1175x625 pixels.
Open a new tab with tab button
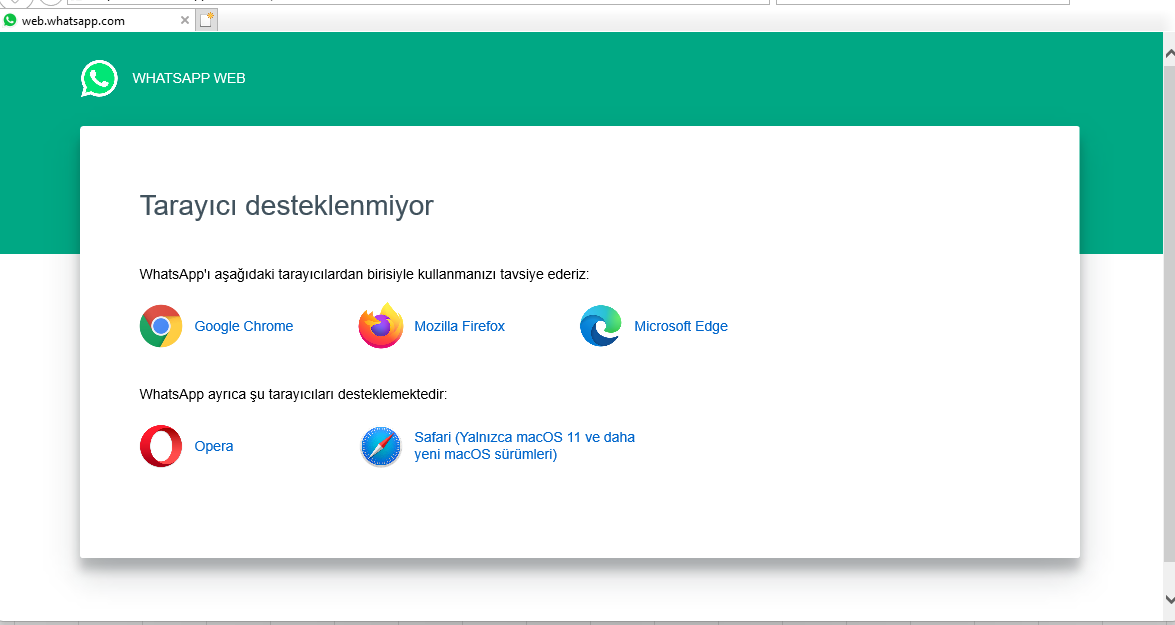click(206, 20)
